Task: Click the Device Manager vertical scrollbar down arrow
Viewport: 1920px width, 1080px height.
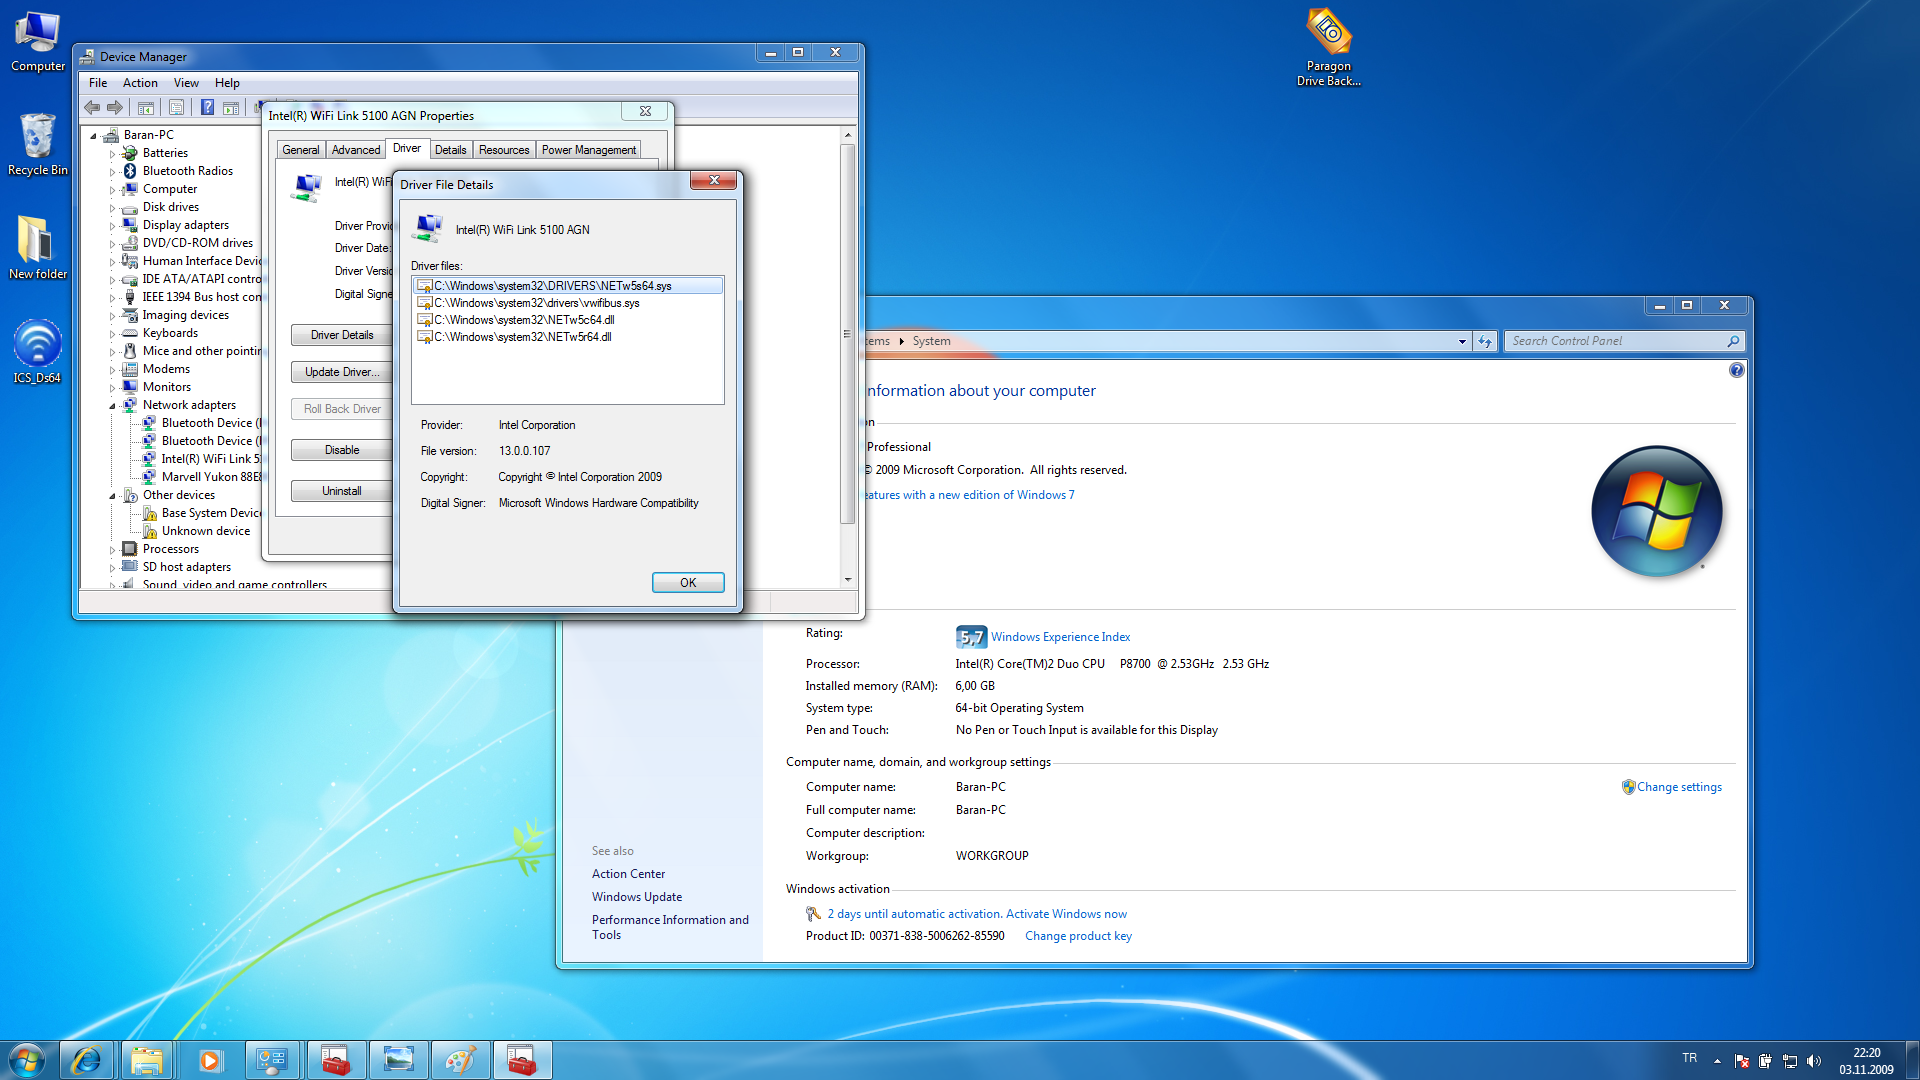Action: point(848,580)
